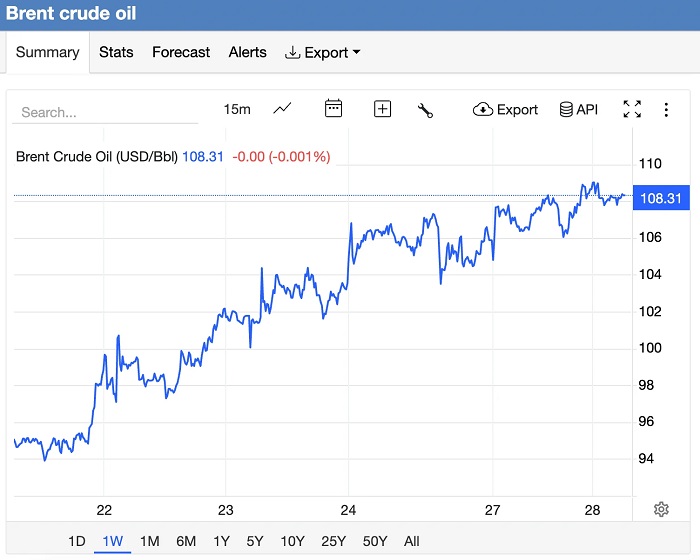This screenshot has height=560, width=700.
Task: Open the Forecast tab
Action: point(181,52)
